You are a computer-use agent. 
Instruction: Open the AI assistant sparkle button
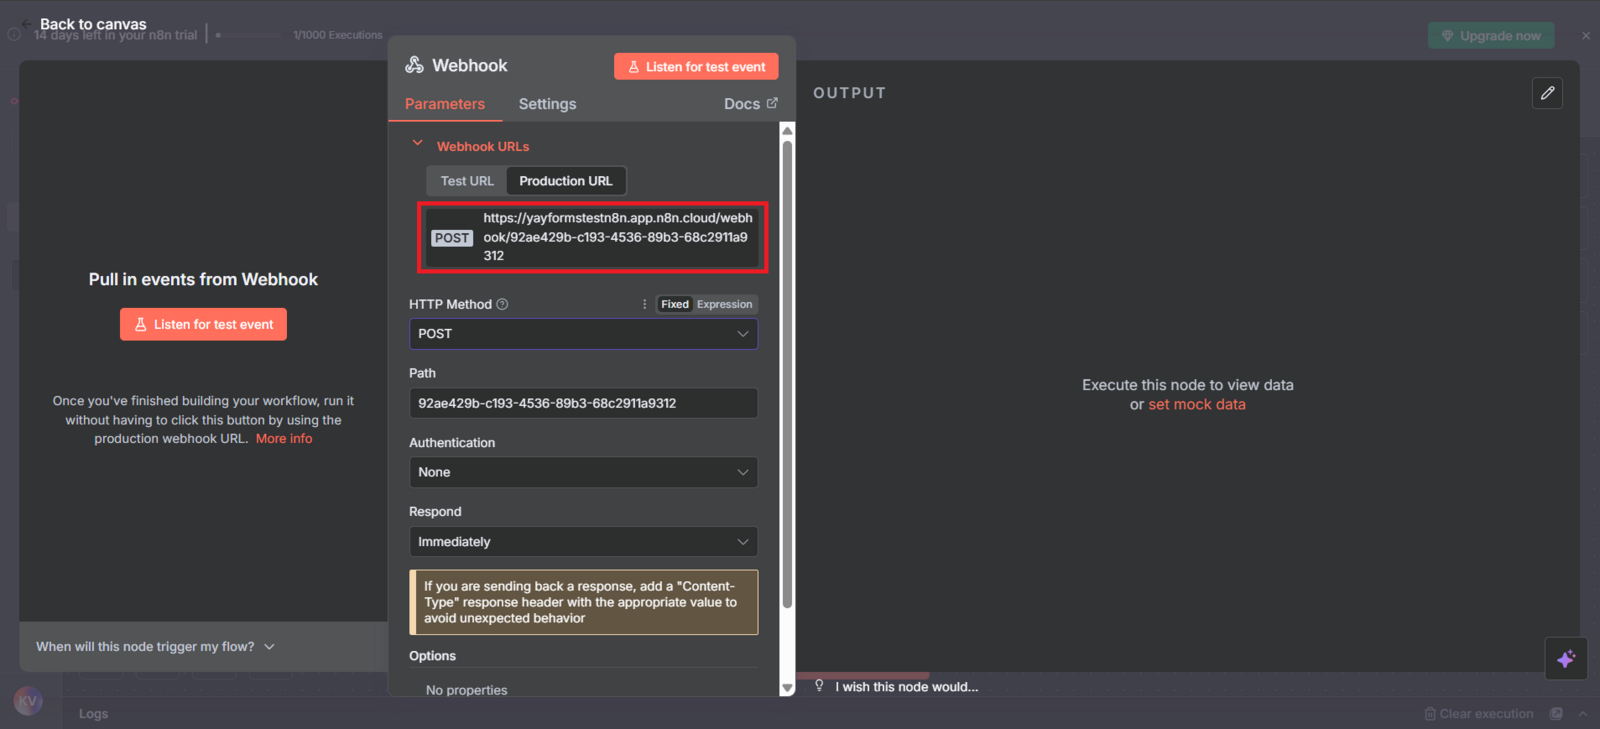click(x=1565, y=658)
